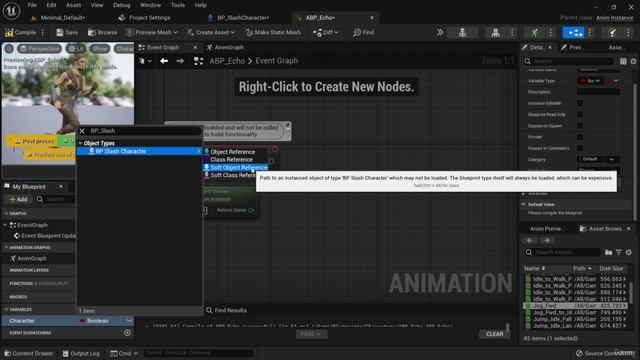The width and height of the screenshot is (640, 360).
Task: Click the Search Assets input field
Action: pyautogui.click(x=562, y=252)
